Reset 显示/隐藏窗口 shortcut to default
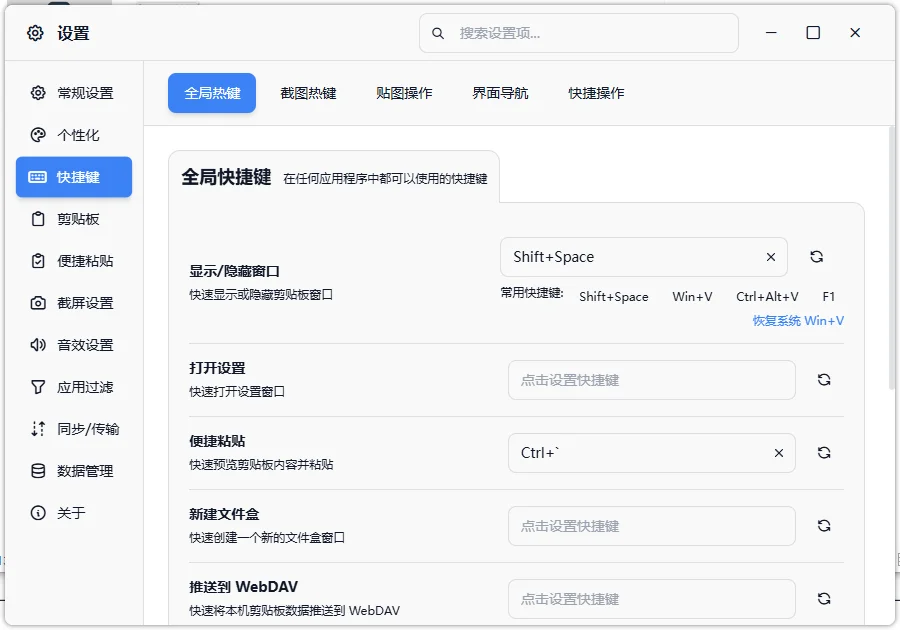The image size is (900, 630). tap(816, 256)
